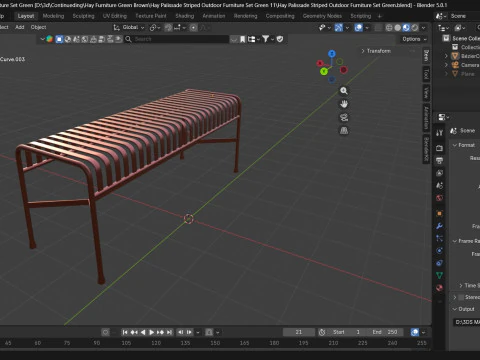This screenshot has height=360, width=480.
Task: Open the shading options dropdown arrow
Action: tap(424, 28)
